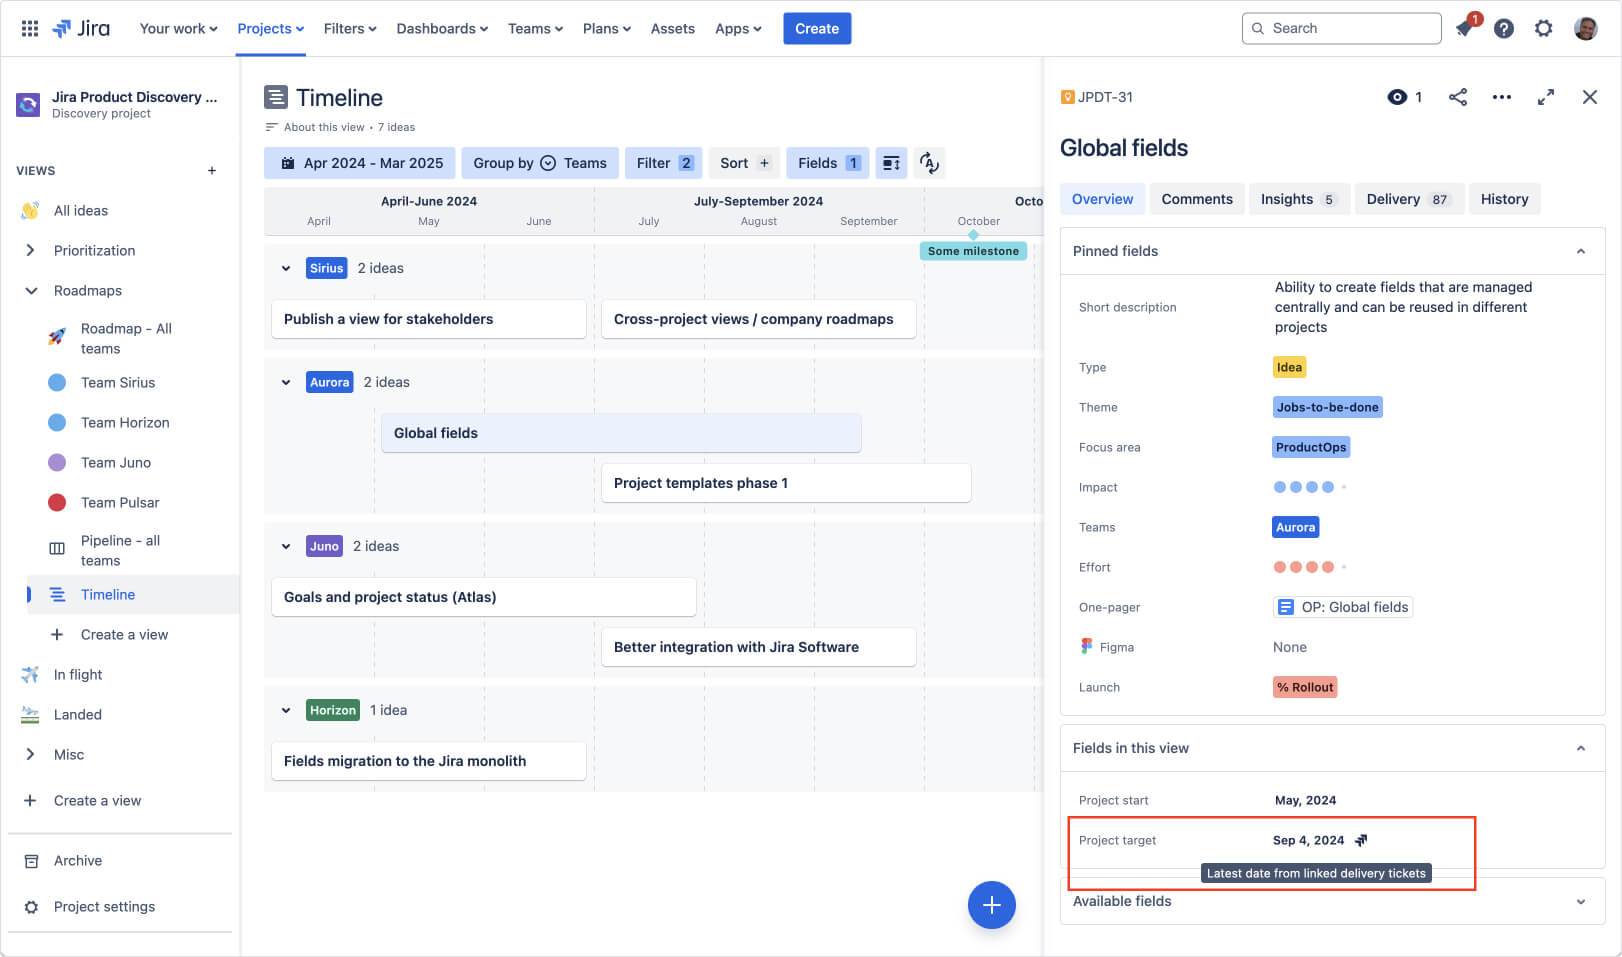This screenshot has height=957, width=1622.
Task: Expand the Available fields section
Action: pyautogui.click(x=1581, y=901)
